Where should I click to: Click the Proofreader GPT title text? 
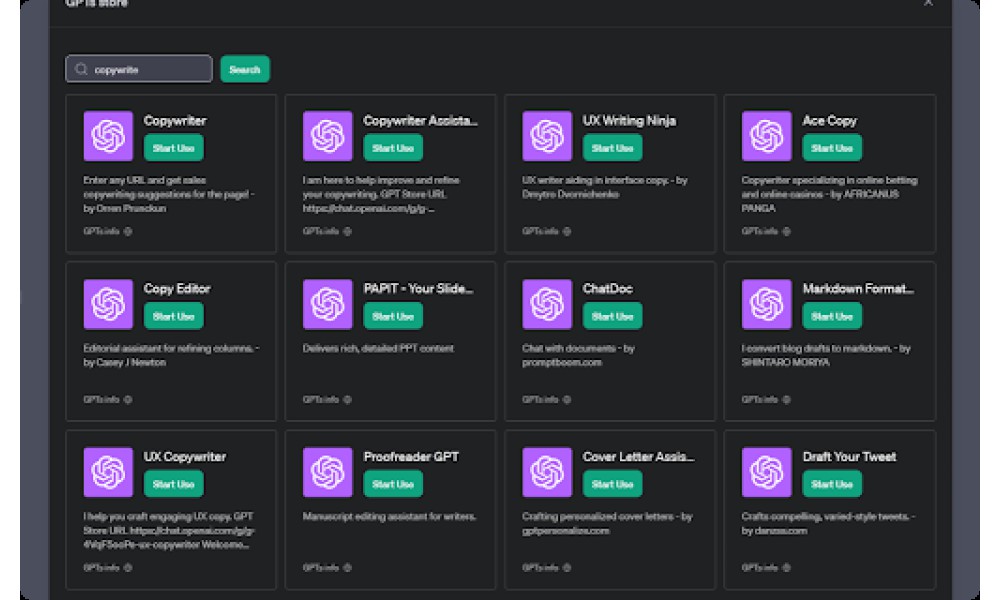(x=411, y=457)
